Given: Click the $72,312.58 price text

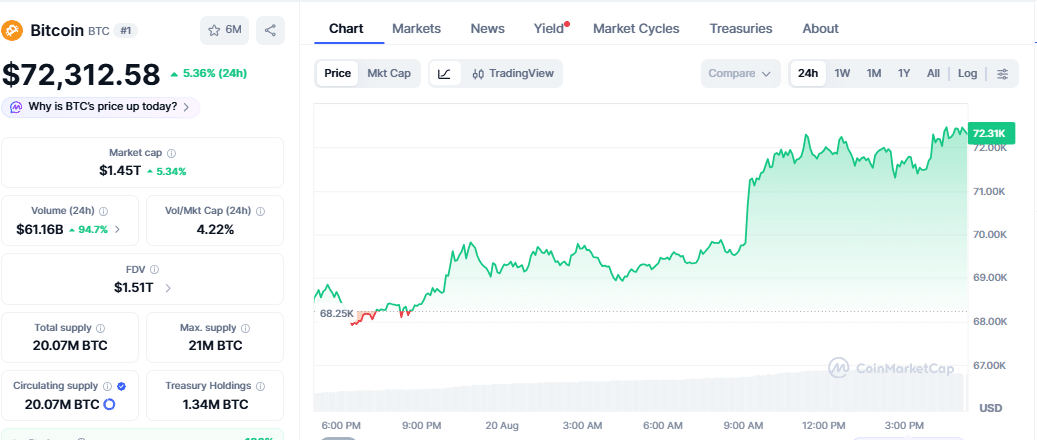Looking at the screenshot, I should pos(81,75).
